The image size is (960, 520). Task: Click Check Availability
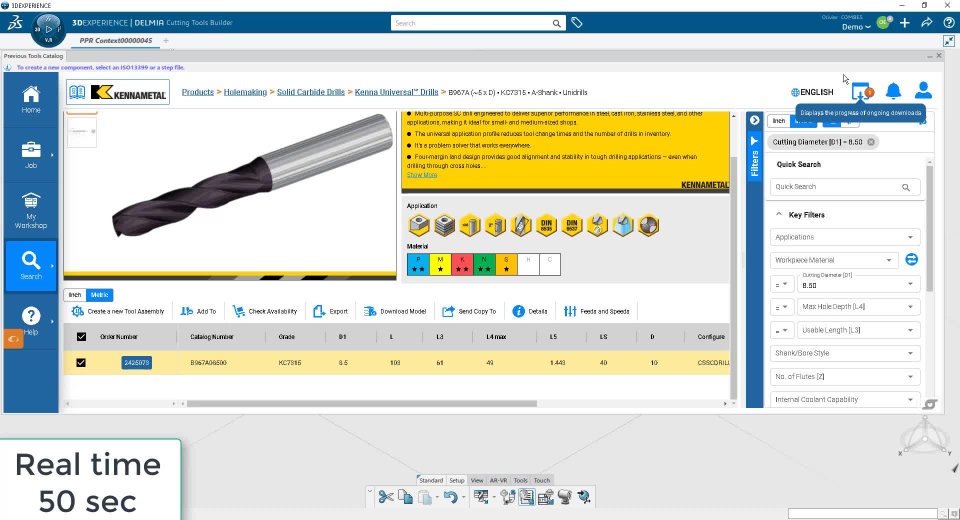click(264, 312)
